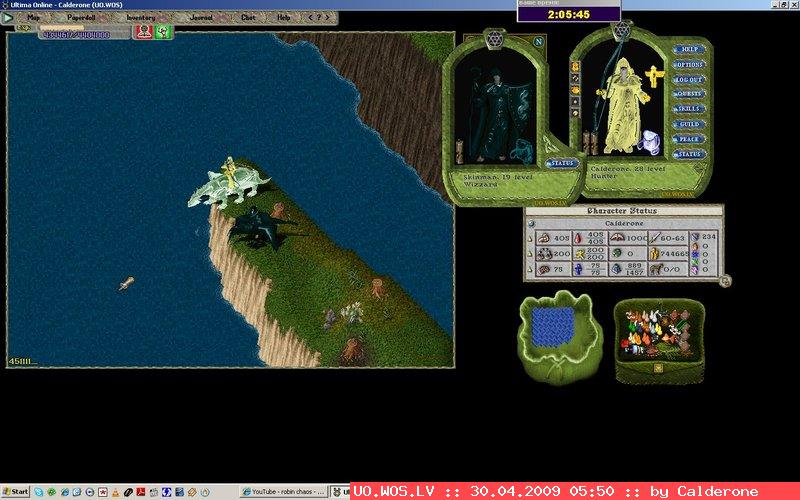This screenshot has width=800, height=500.
Task: Click the green play arrow in menu bar
Action: pos(8,17)
